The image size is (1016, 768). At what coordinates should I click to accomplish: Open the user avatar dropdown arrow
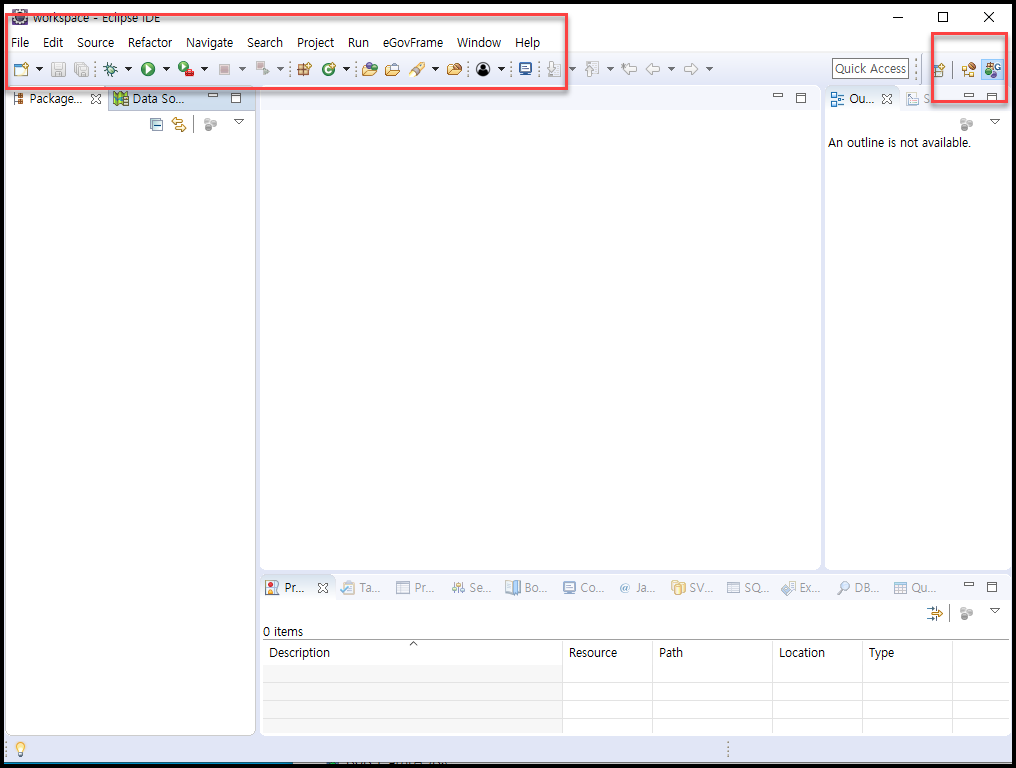501,69
